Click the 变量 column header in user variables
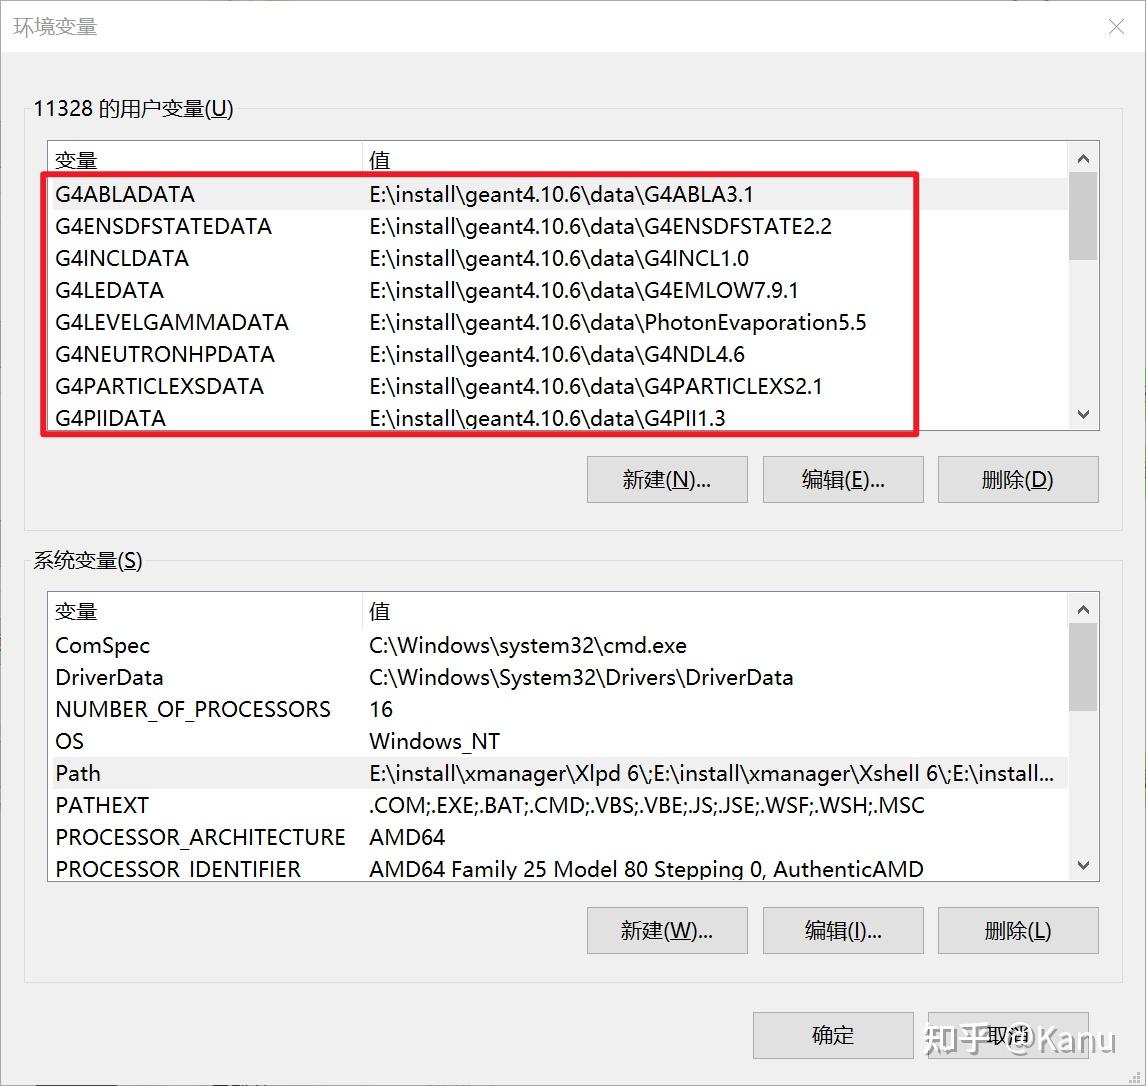Image resolution: width=1146 pixels, height=1086 pixels. coord(75,159)
